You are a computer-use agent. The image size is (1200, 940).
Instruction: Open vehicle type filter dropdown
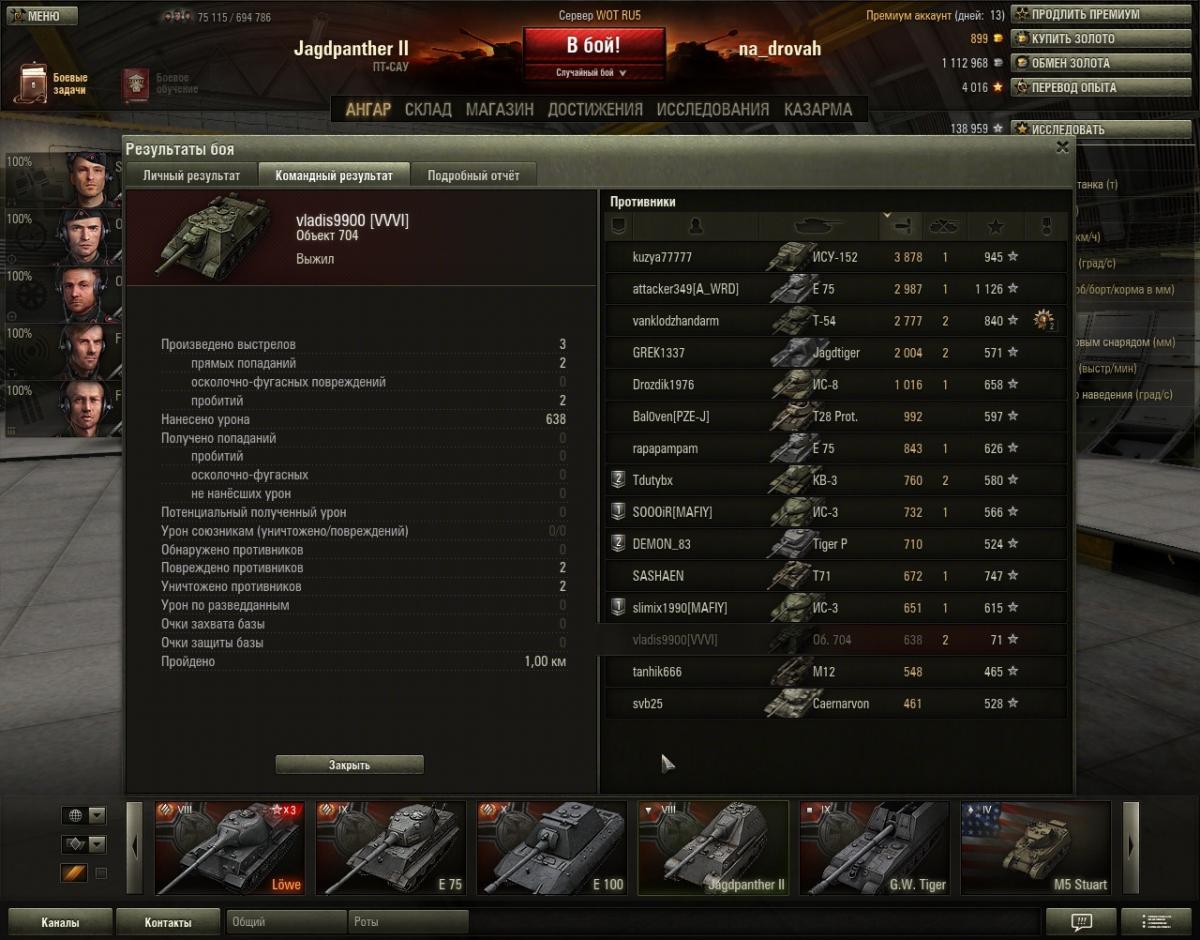coord(84,845)
